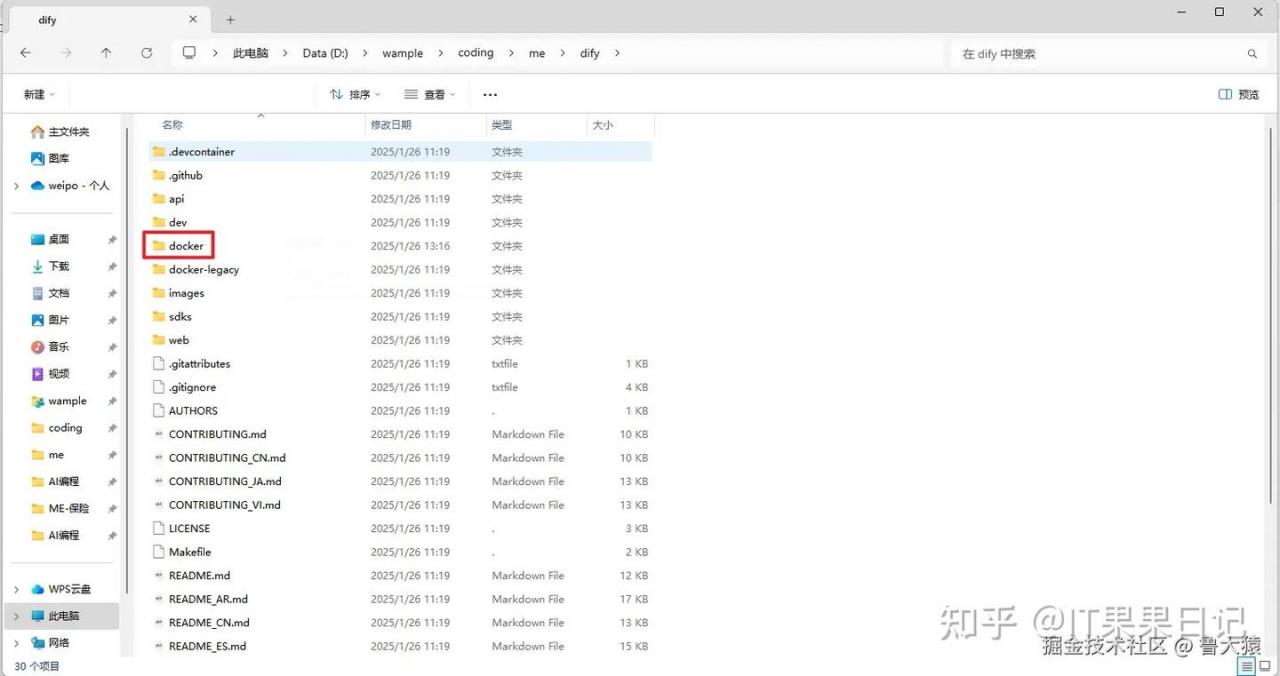Select the images folder icon

click(158, 293)
